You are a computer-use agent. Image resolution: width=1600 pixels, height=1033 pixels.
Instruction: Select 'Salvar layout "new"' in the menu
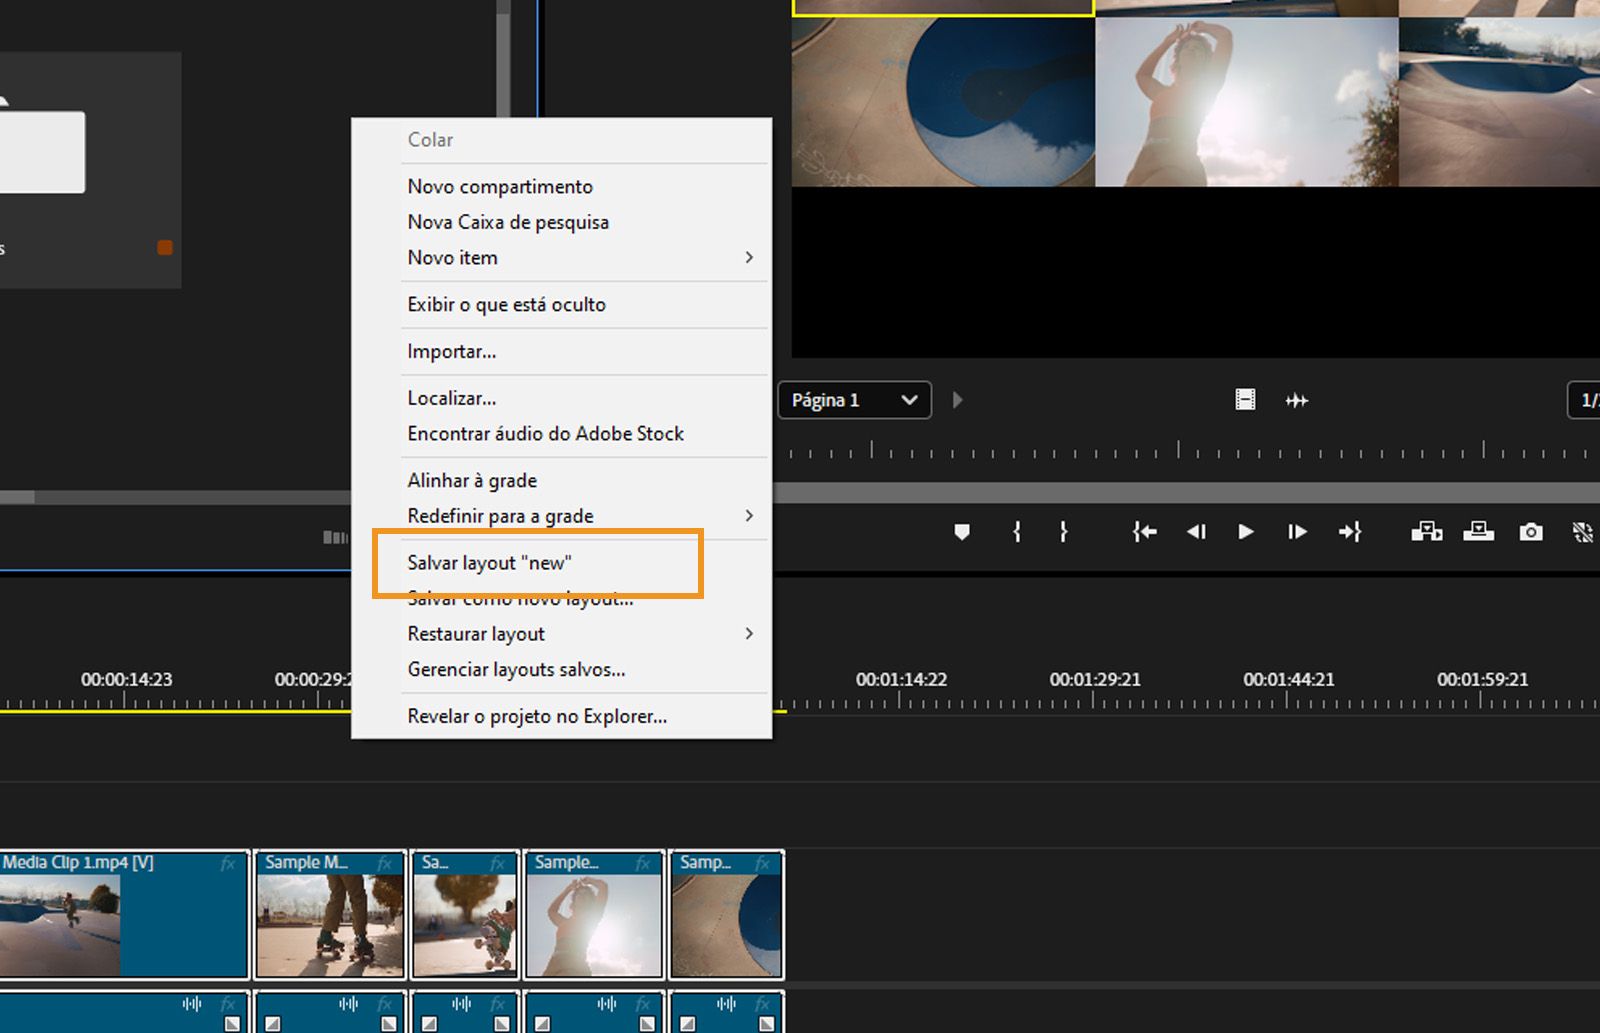coord(489,562)
